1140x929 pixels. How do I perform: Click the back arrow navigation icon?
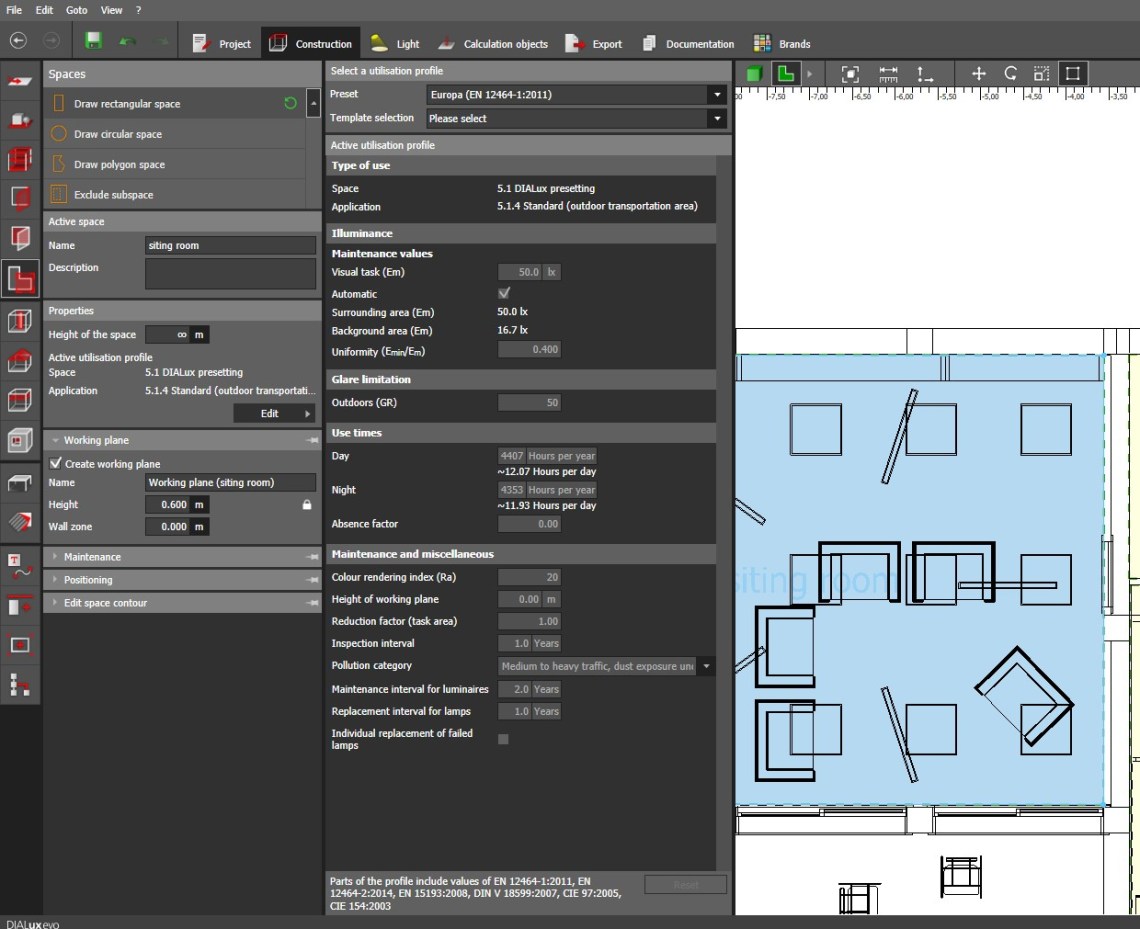[19, 42]
